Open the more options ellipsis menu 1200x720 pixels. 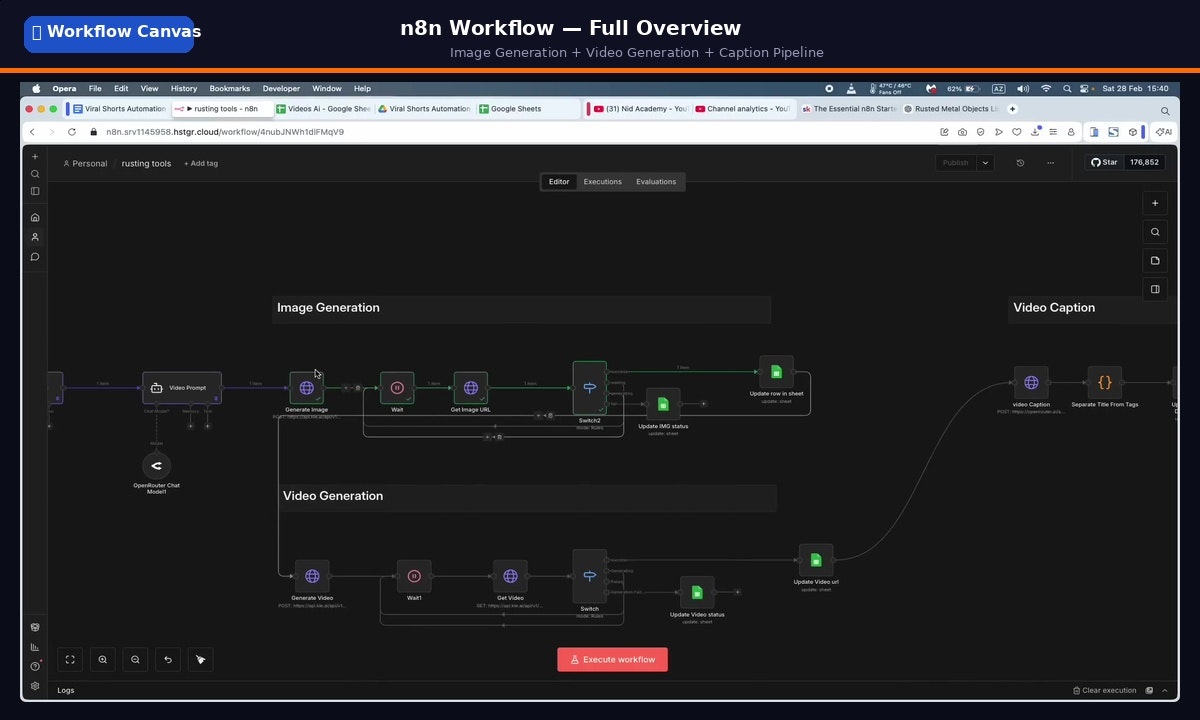click(x=1051, y=162)
